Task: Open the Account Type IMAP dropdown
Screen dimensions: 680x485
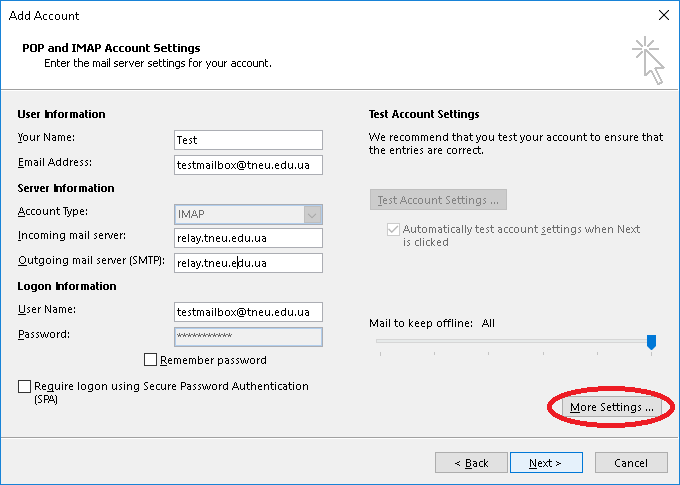Action: (x=248, y=214)
